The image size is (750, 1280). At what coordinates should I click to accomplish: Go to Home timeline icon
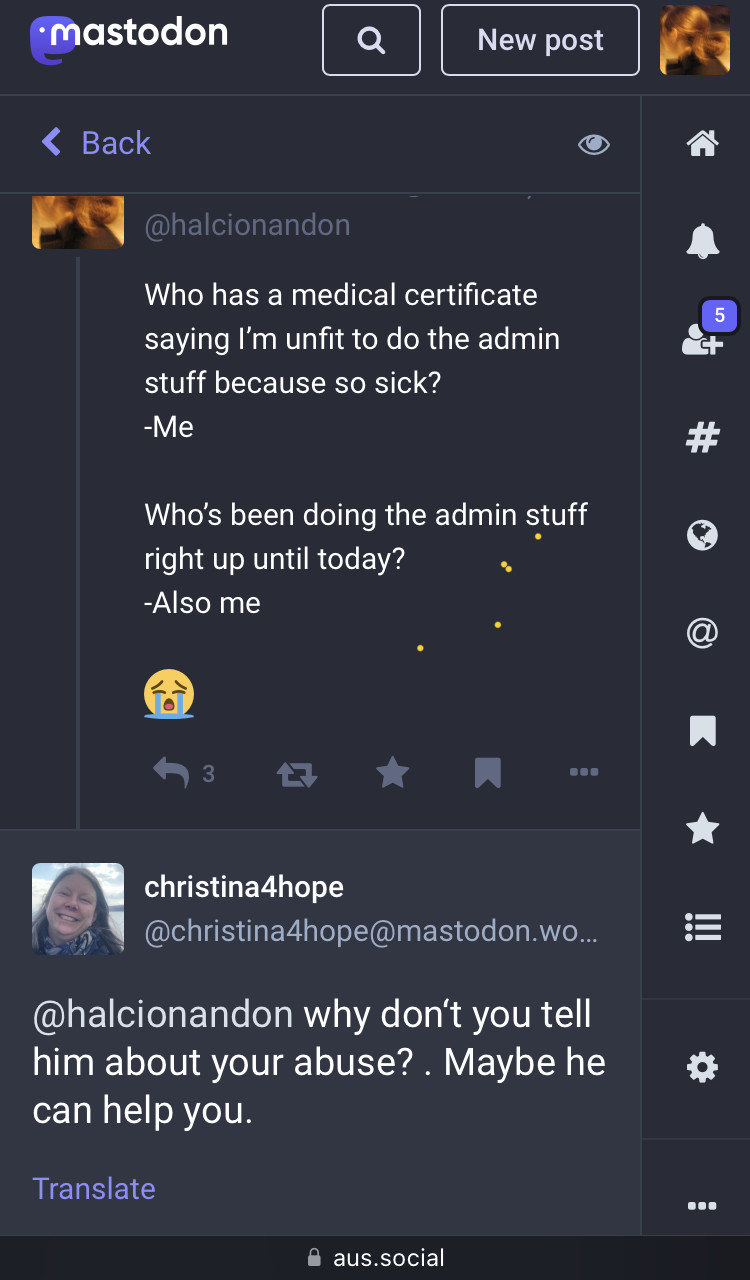coord(702,144)
